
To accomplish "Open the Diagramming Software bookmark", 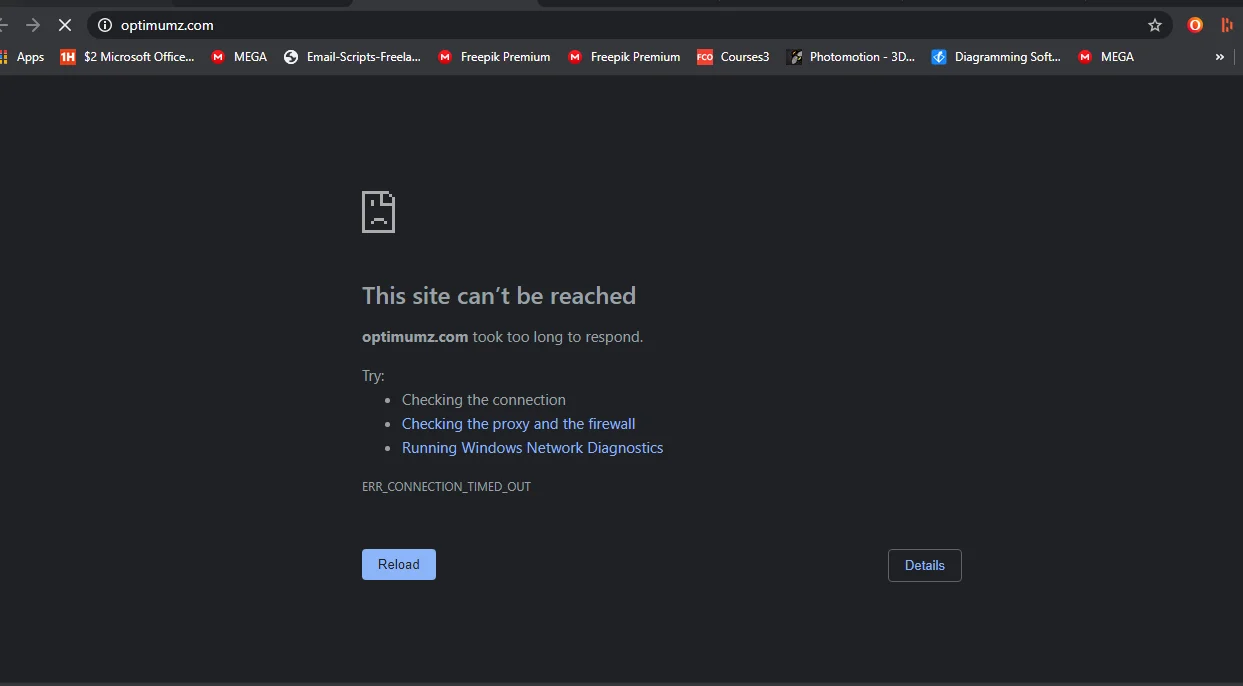I will tap(996, 57).
